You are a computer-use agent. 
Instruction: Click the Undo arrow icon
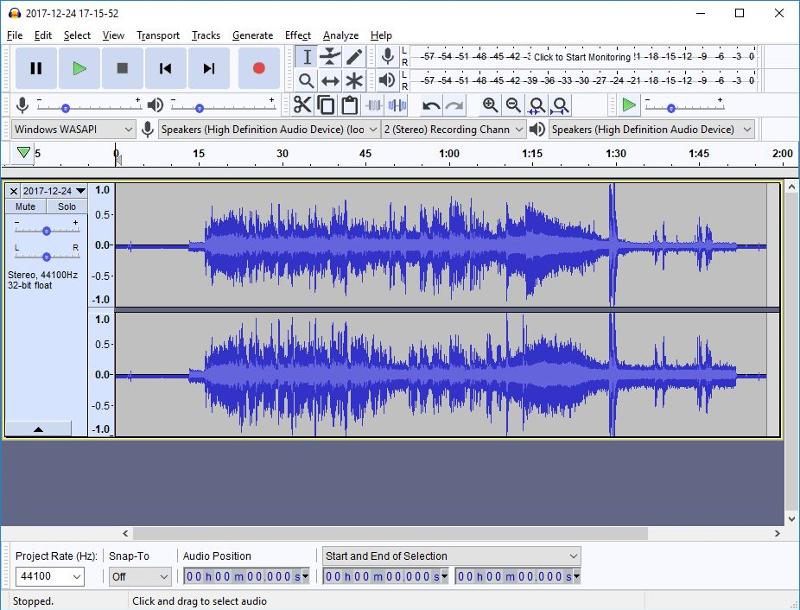point(431,105)
